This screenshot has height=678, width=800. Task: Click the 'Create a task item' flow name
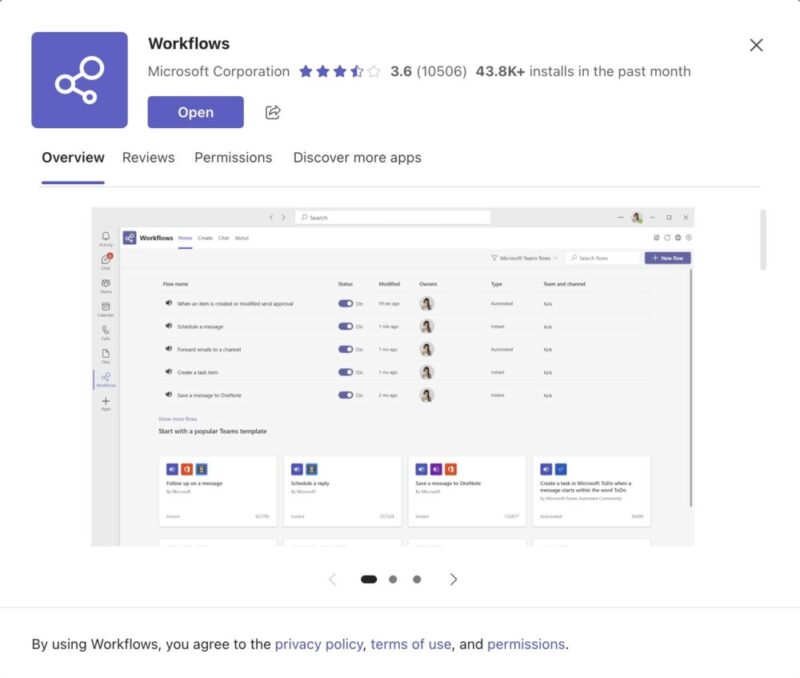point(197,372)
